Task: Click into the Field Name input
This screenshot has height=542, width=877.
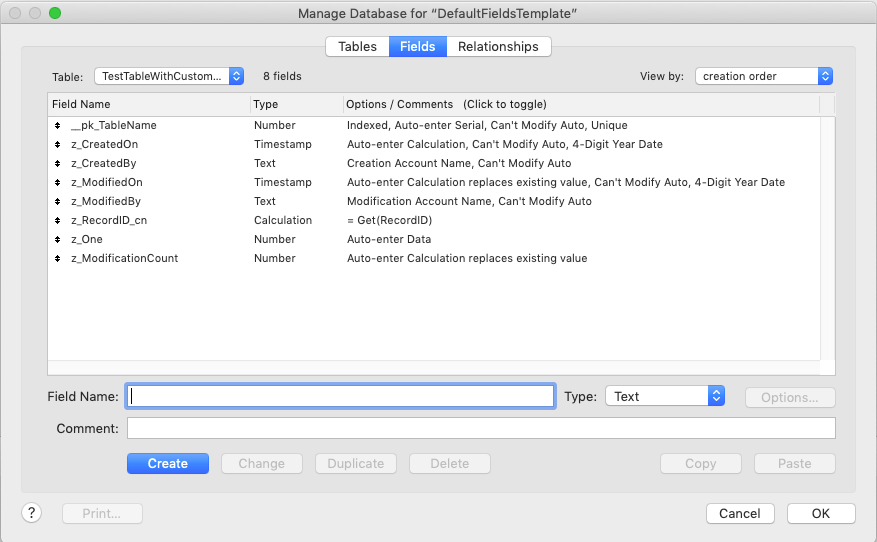Action: pyautogui.click(x=340, y=397)
